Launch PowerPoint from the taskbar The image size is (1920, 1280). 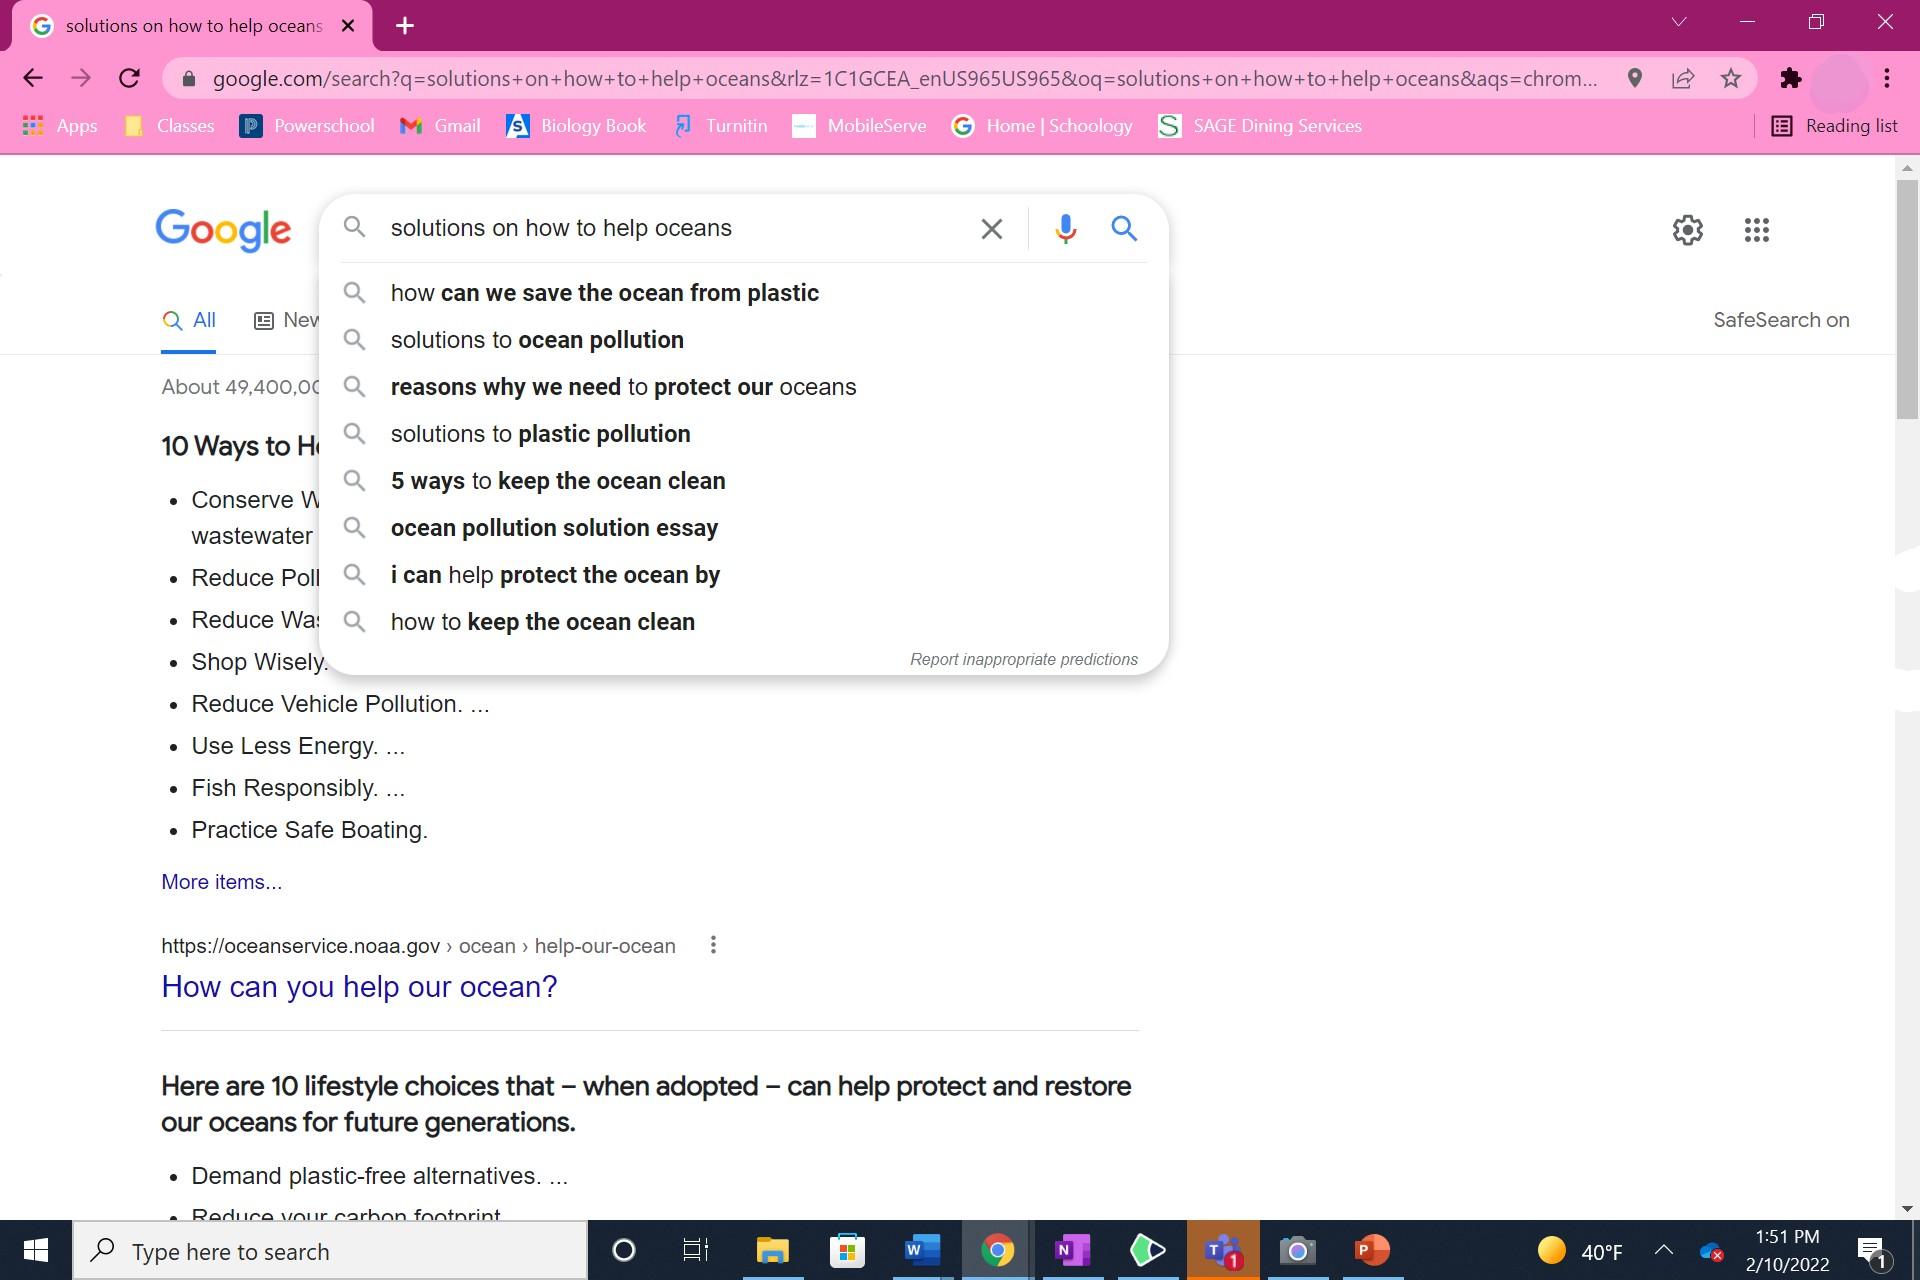[x=1371, y=1250]
